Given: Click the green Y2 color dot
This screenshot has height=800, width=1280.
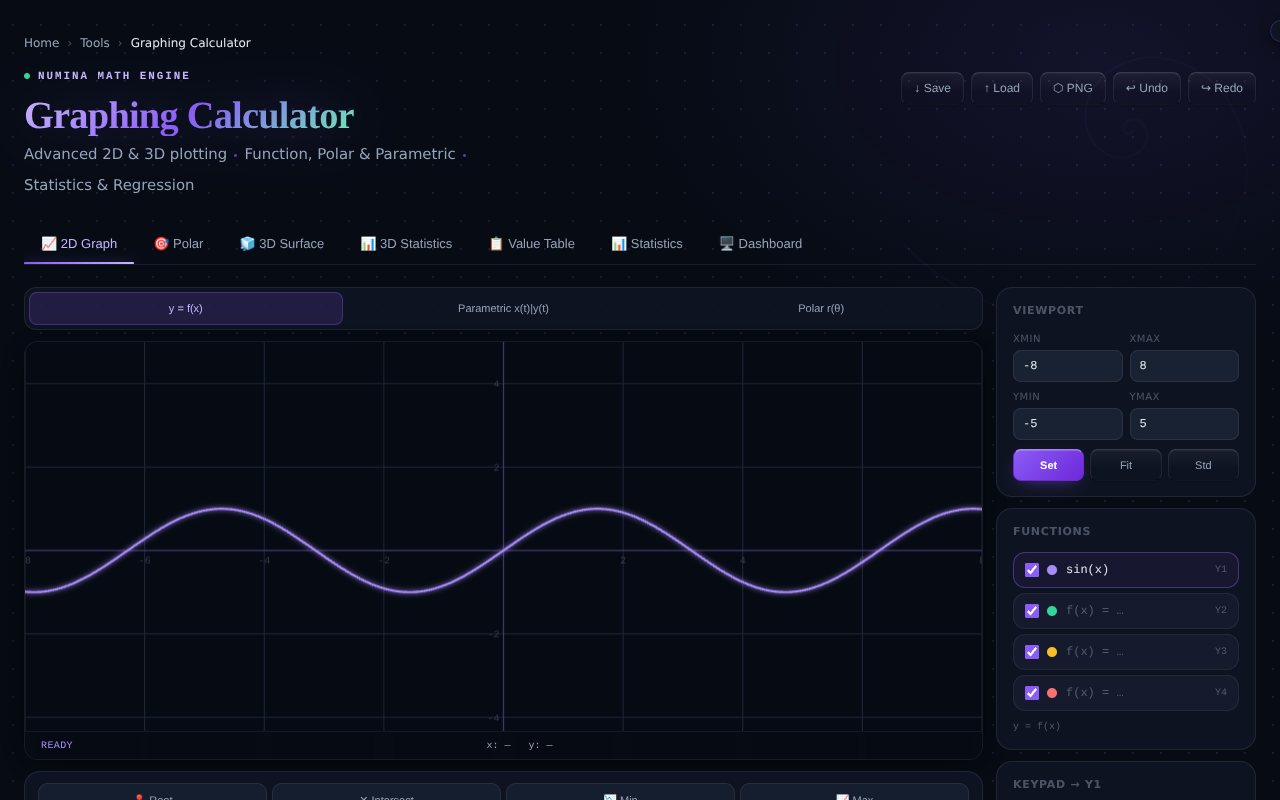Looking at the screenshot, I should [1052, 611].
